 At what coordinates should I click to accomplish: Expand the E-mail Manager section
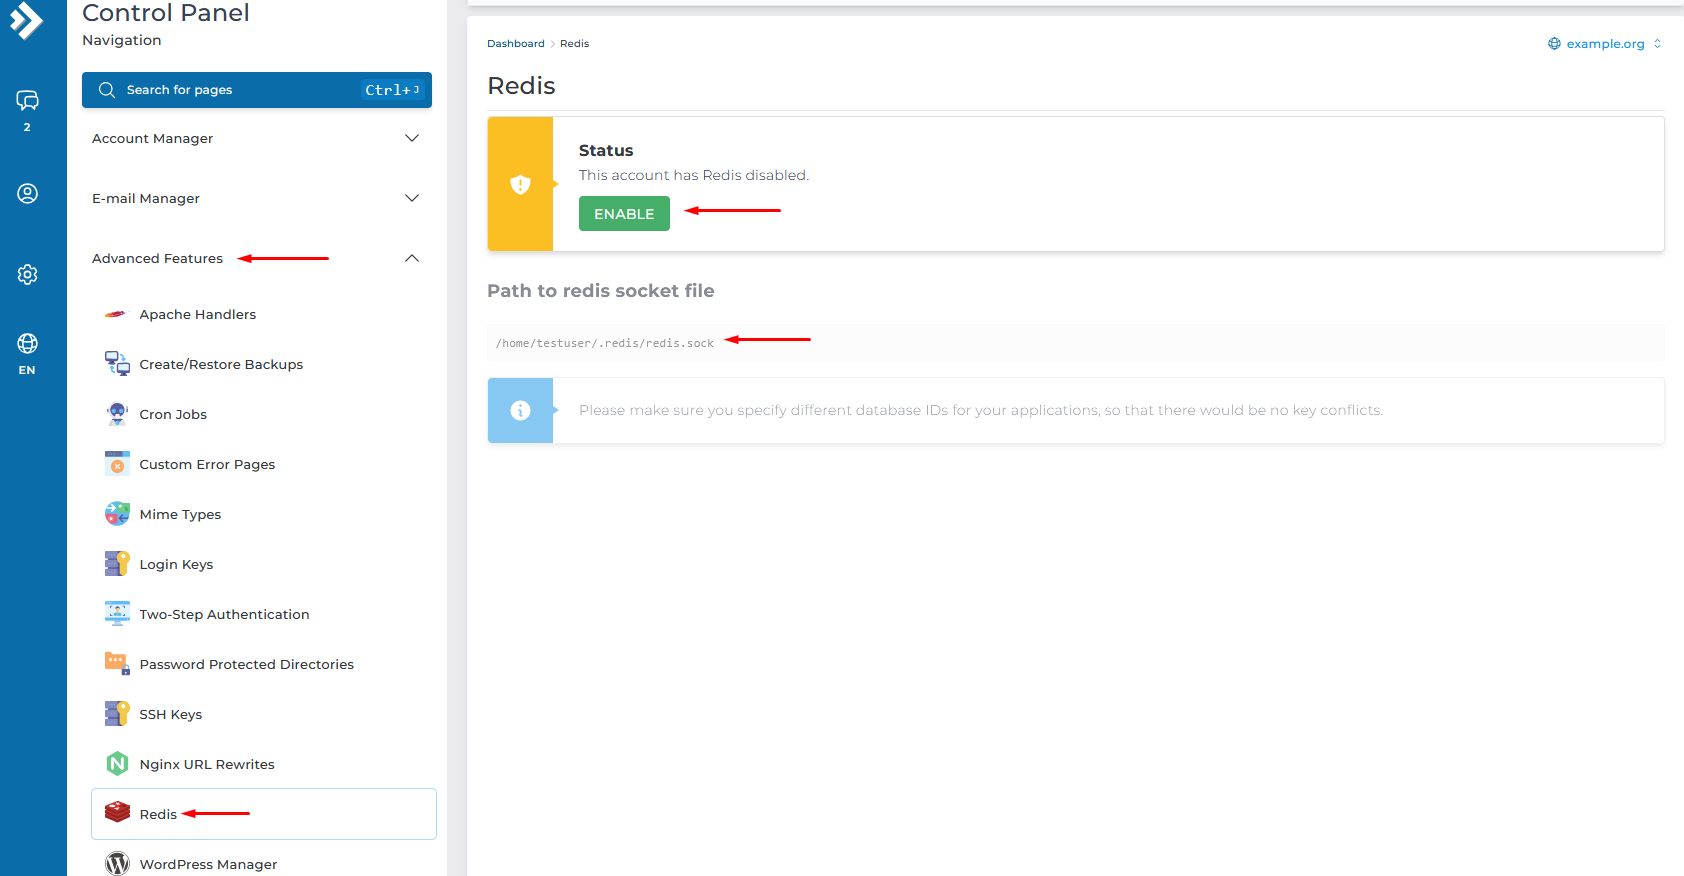[x=255, y=198]
